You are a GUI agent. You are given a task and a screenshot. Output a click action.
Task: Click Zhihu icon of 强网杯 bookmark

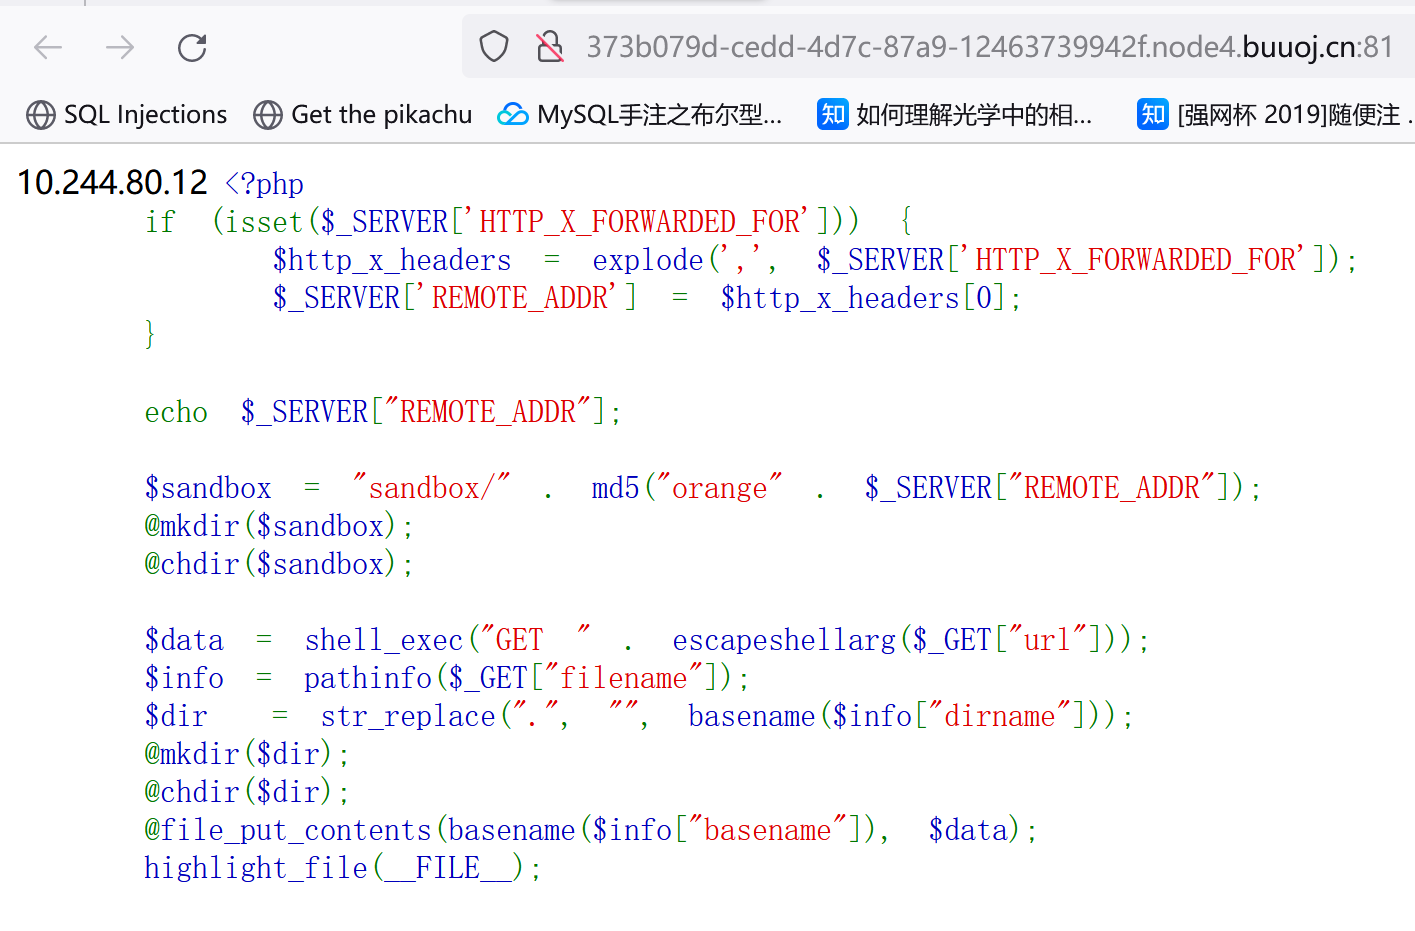tap(1153, 114)
